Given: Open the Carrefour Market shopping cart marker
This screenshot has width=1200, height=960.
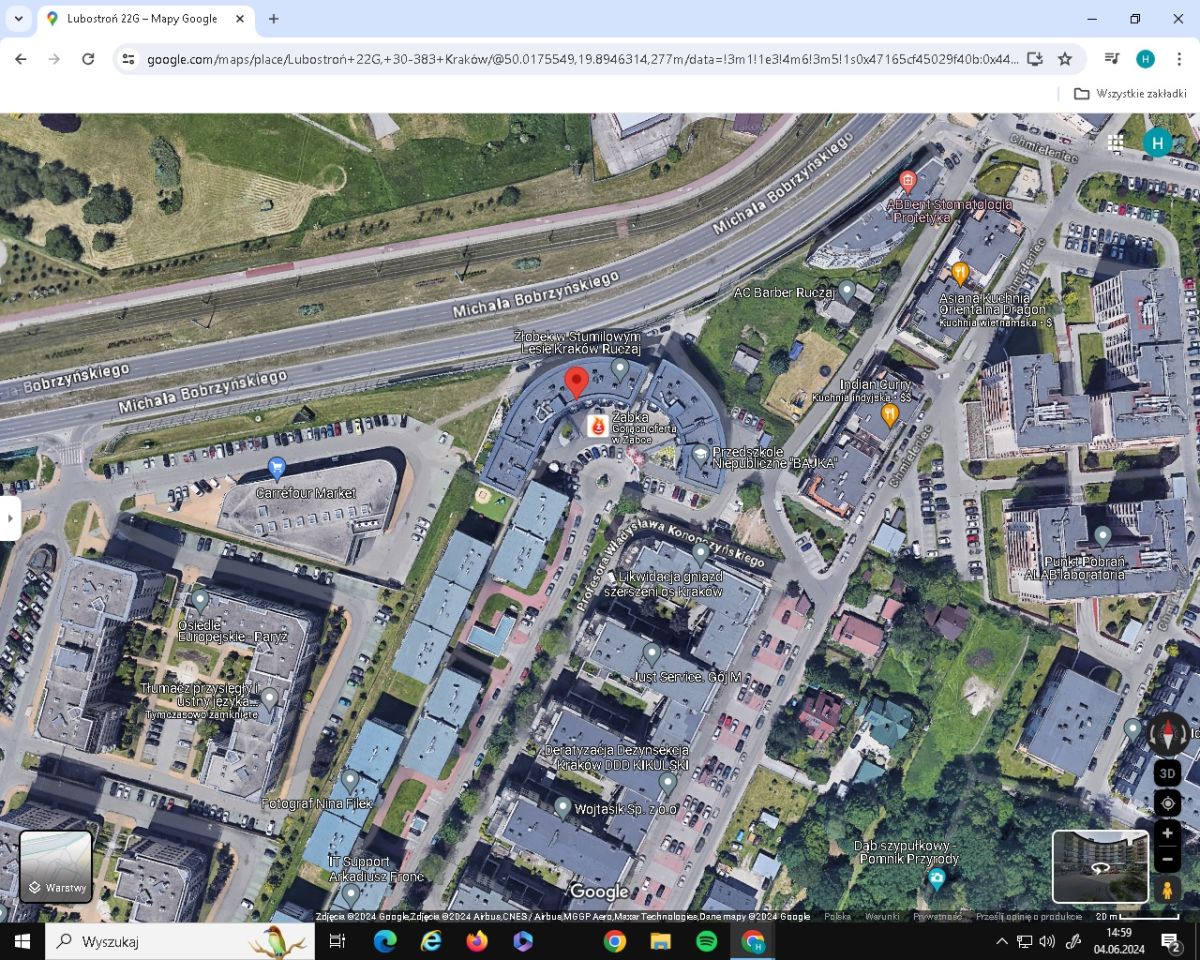Looking at the screenshot, I should click(277, 467).
